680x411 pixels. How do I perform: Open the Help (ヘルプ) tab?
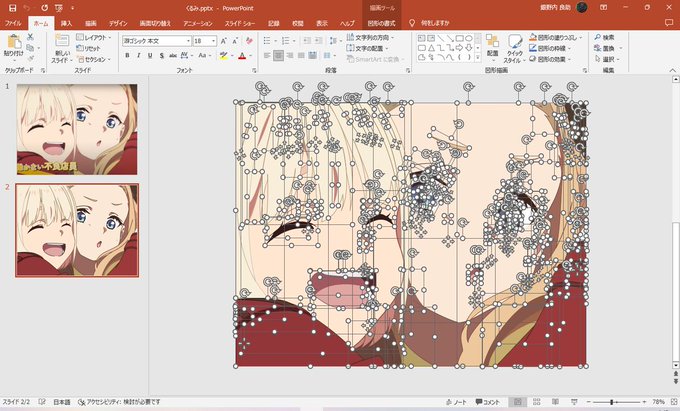347,23
